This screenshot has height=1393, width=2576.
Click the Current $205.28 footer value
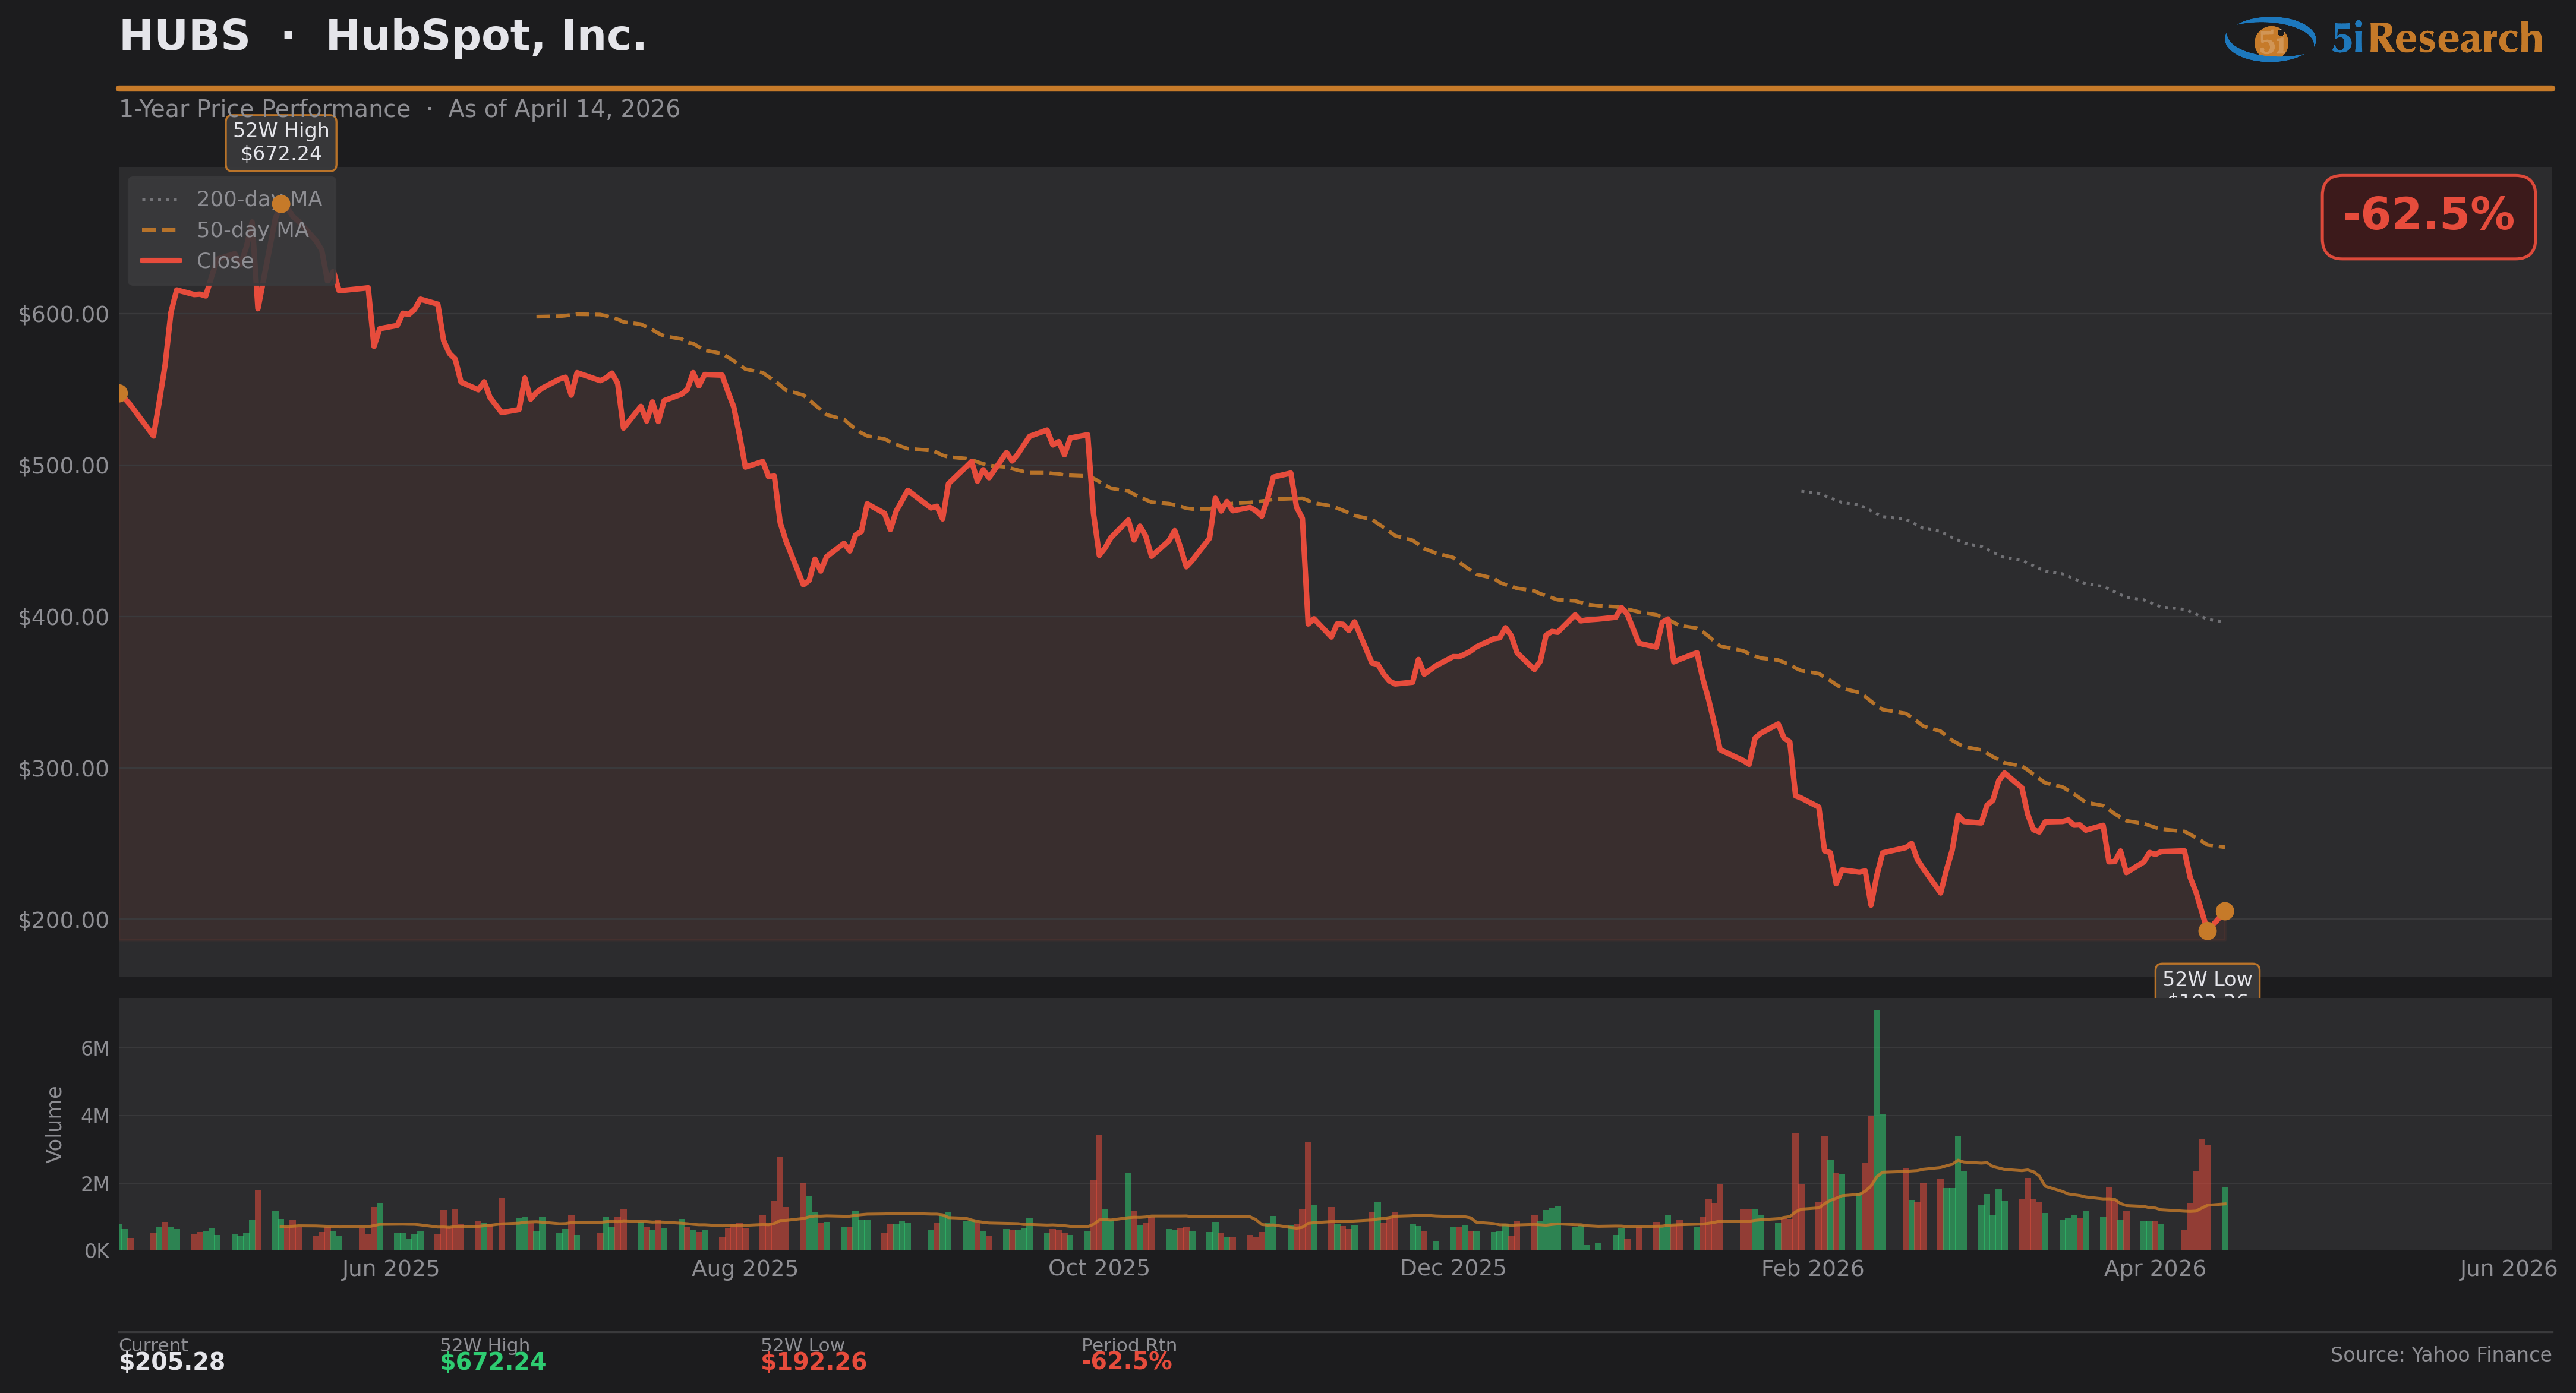pyautogui.click(x=172, y=1361)
